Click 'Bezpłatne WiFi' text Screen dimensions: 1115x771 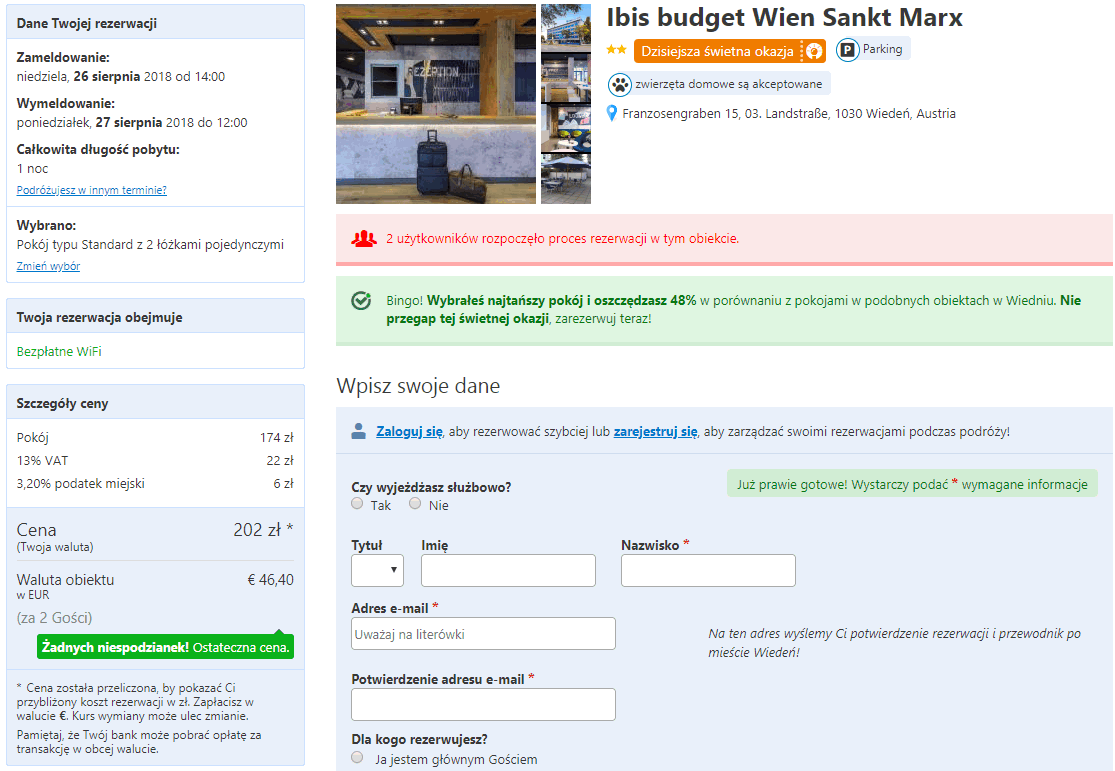59,351
